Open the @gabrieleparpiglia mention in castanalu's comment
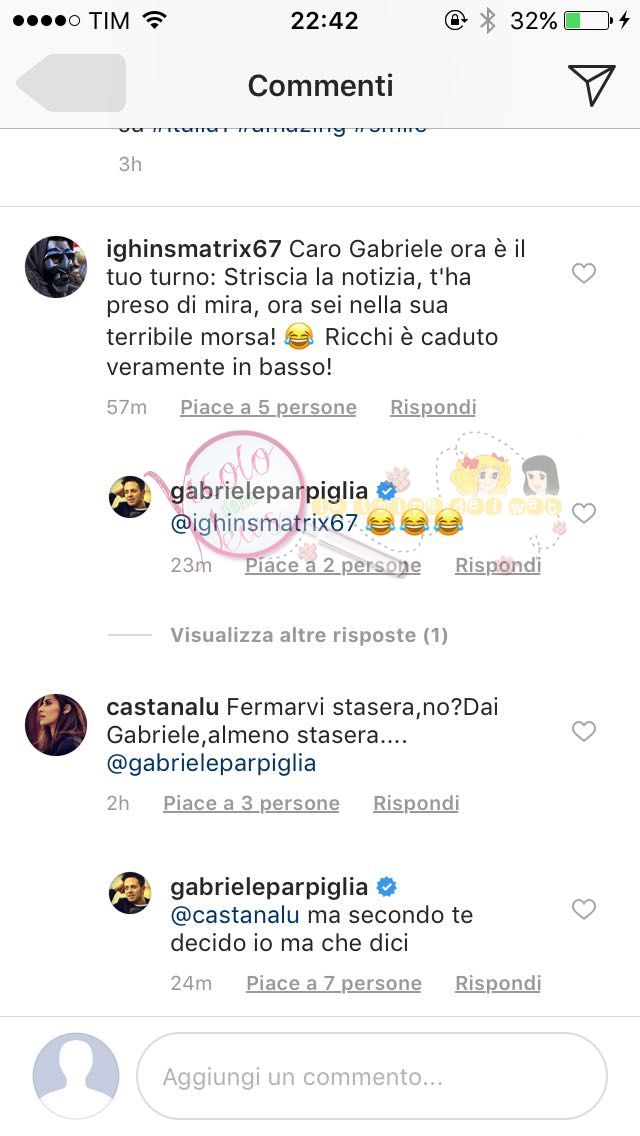The height and width of the screenshot is (1136, 640). tap(211, 764)
